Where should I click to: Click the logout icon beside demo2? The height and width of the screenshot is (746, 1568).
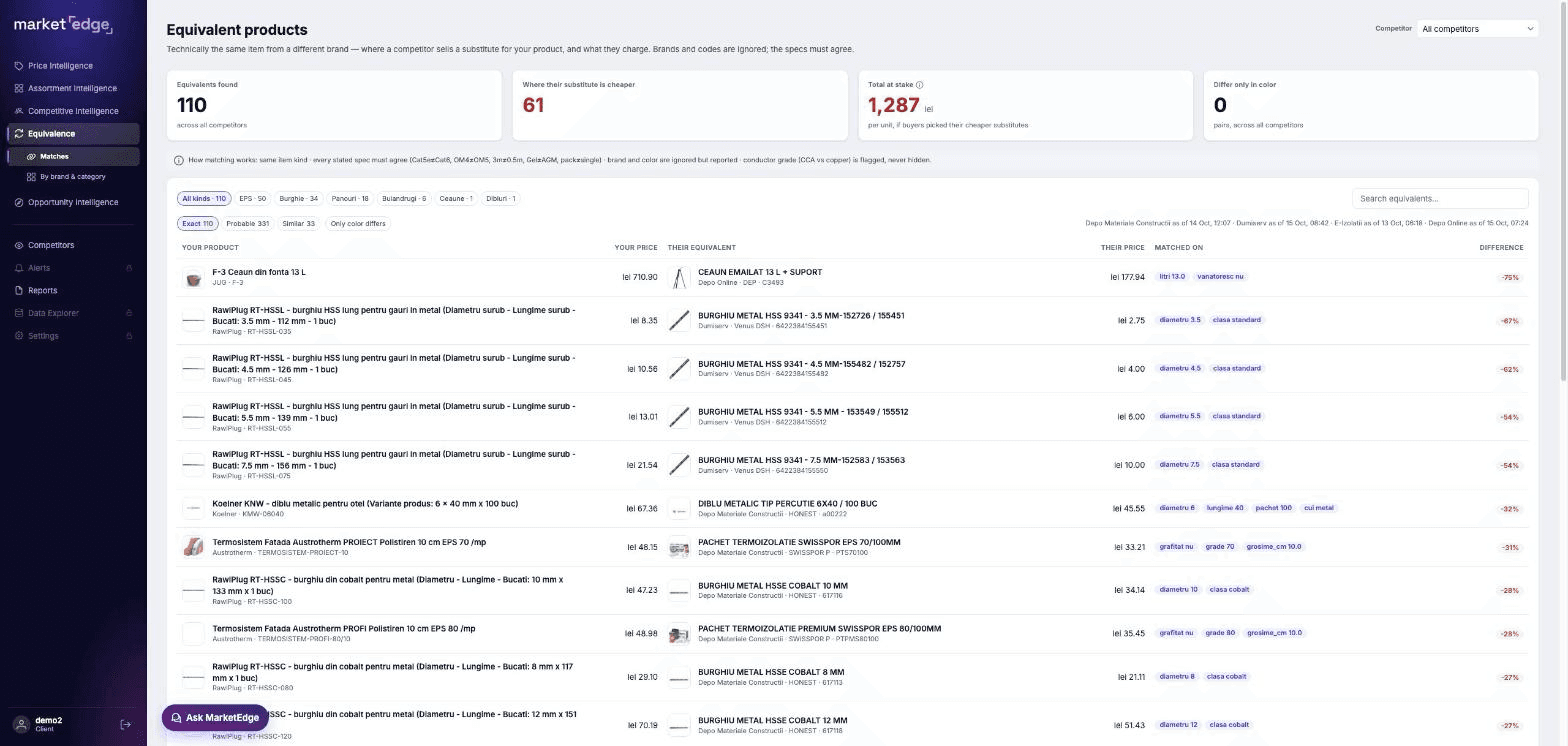click(126, 724)
